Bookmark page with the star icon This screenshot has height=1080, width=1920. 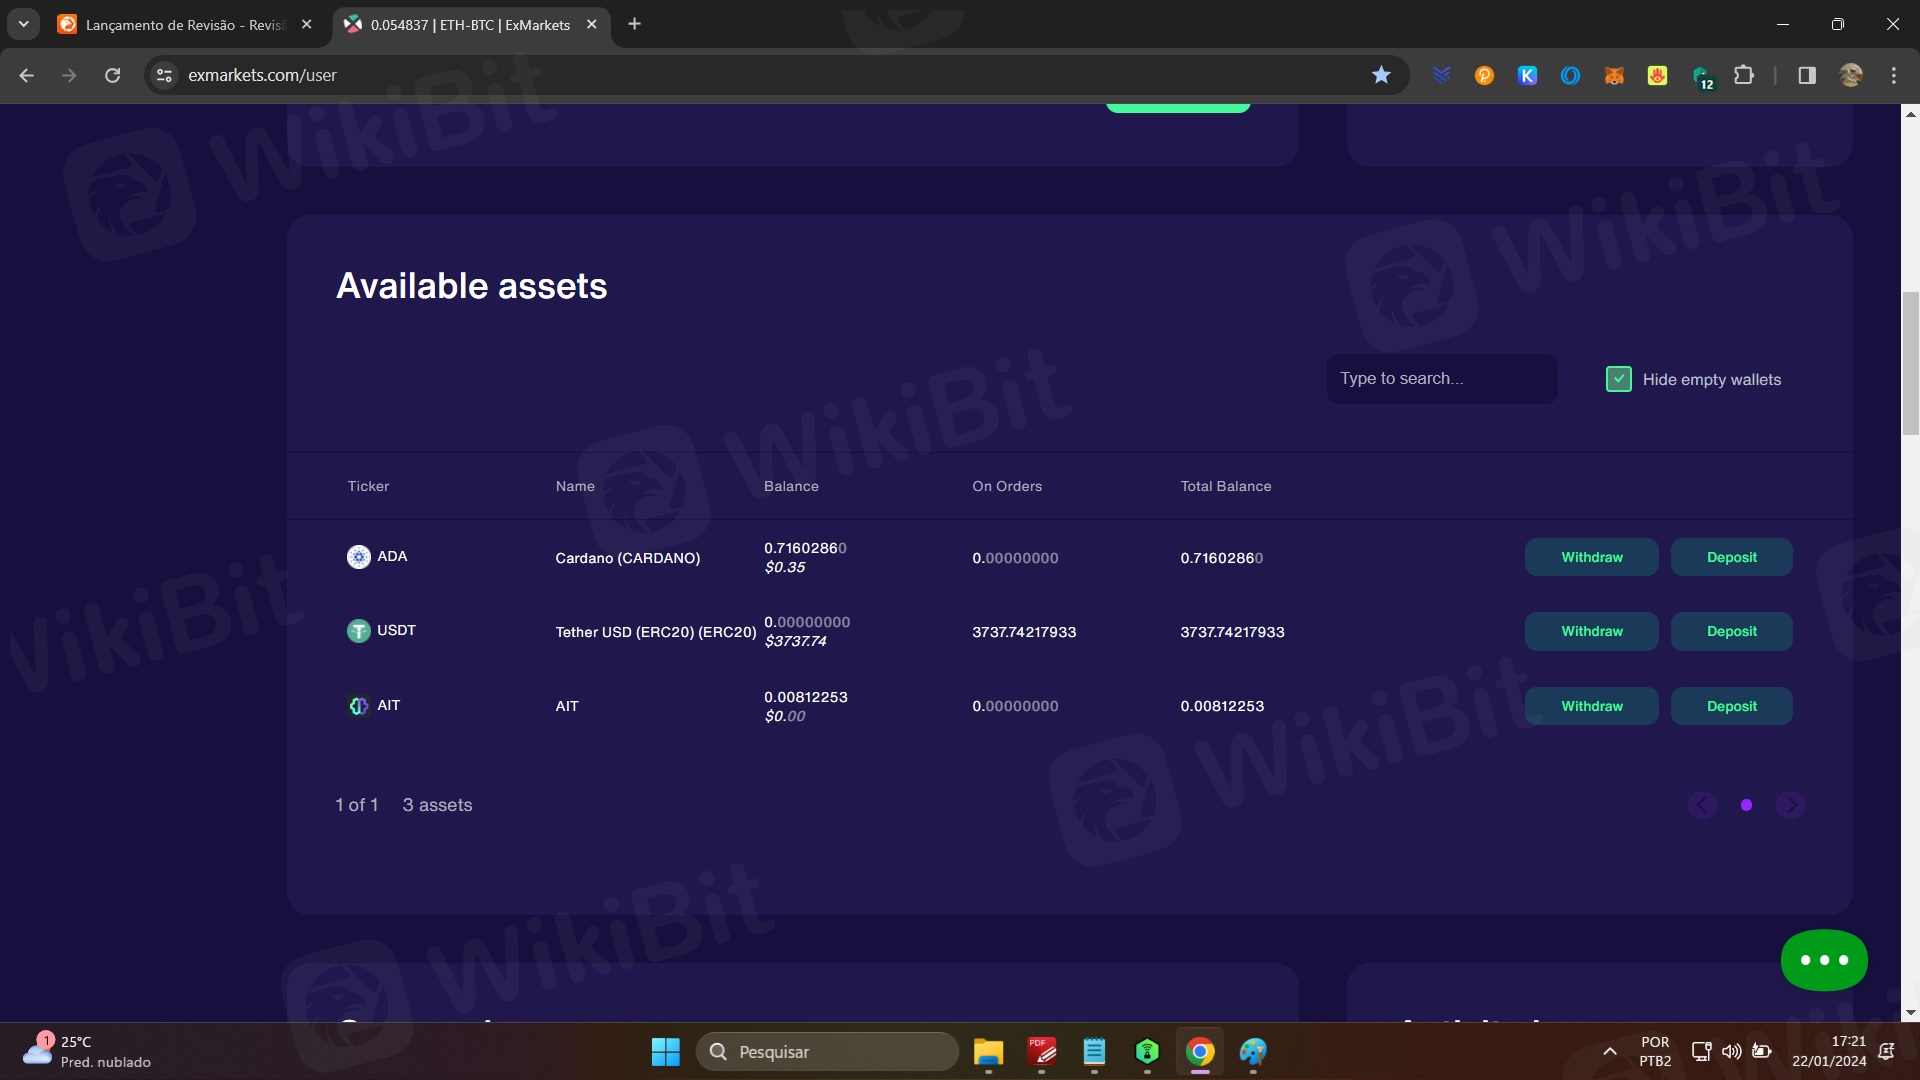pos(1381,75)
